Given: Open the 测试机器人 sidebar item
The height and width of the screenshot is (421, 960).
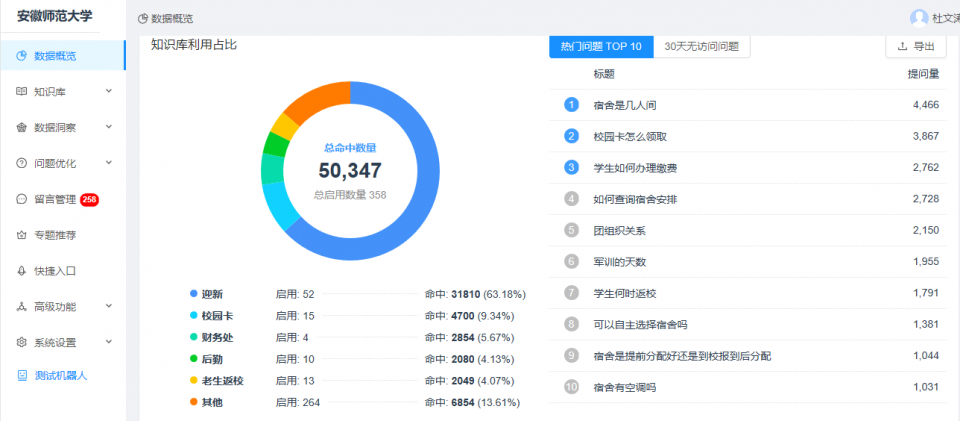Looking at the screenshot, I should coord(60,376).
